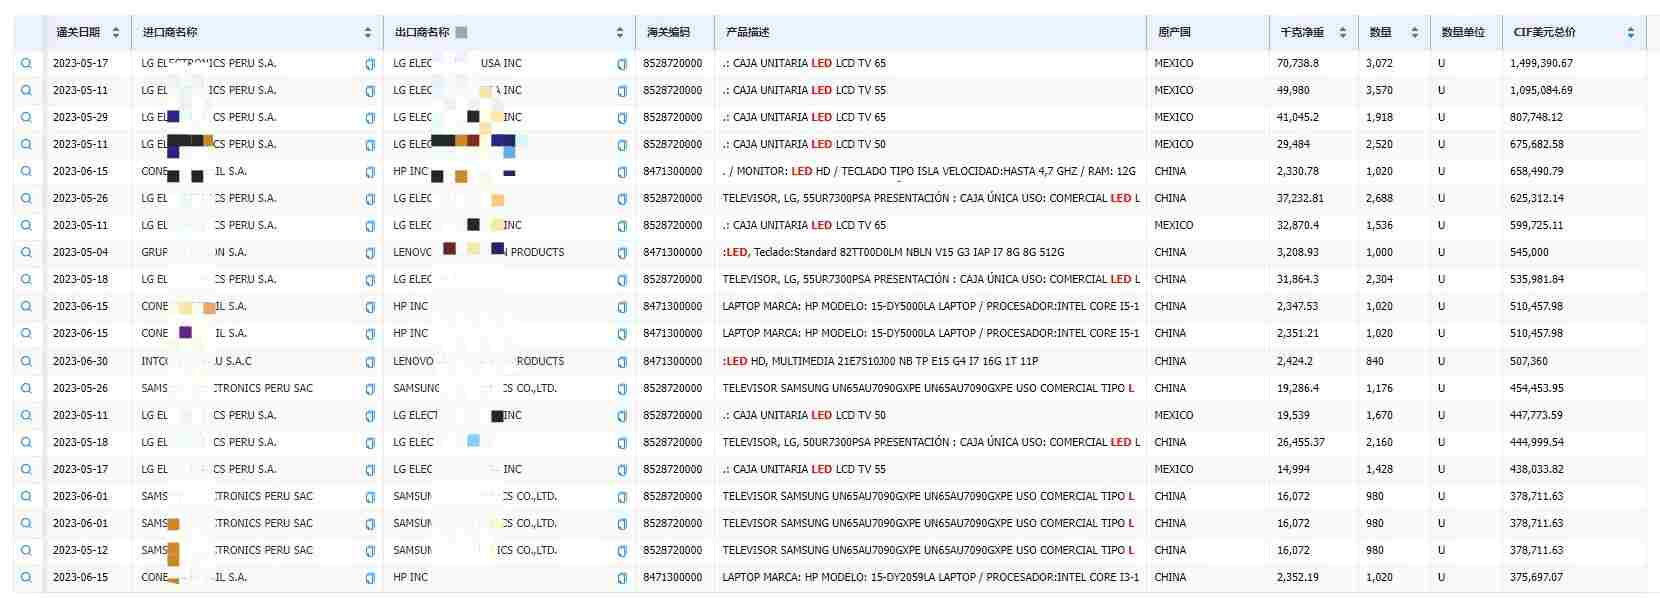Click the magnifier icon on the 375,697.07 row

26,577
